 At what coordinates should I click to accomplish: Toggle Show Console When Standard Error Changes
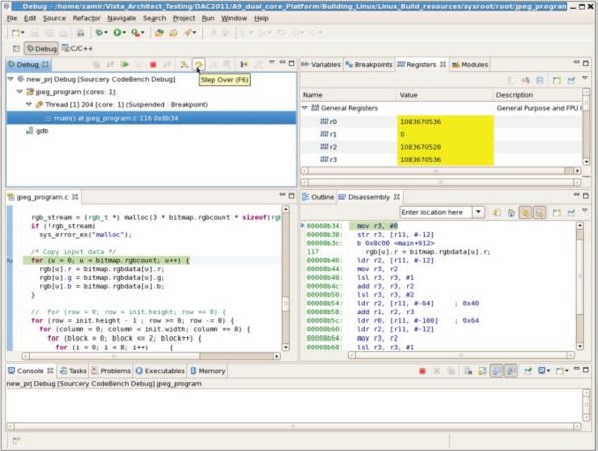click(x=511, y=371)
